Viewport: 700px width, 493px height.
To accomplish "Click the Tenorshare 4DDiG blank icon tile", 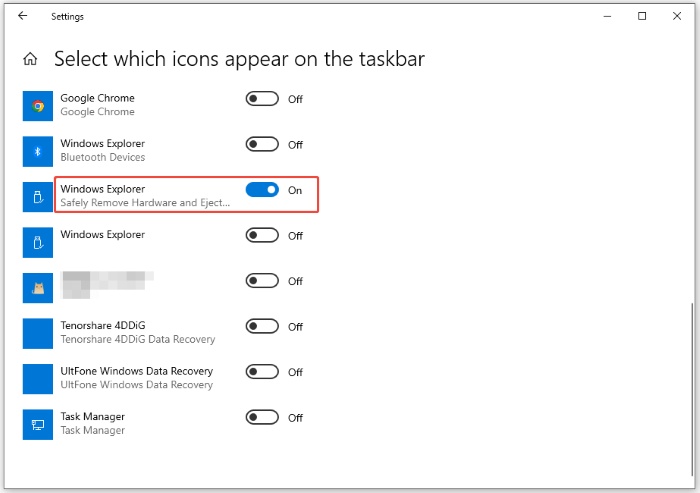I will point(38,334).
